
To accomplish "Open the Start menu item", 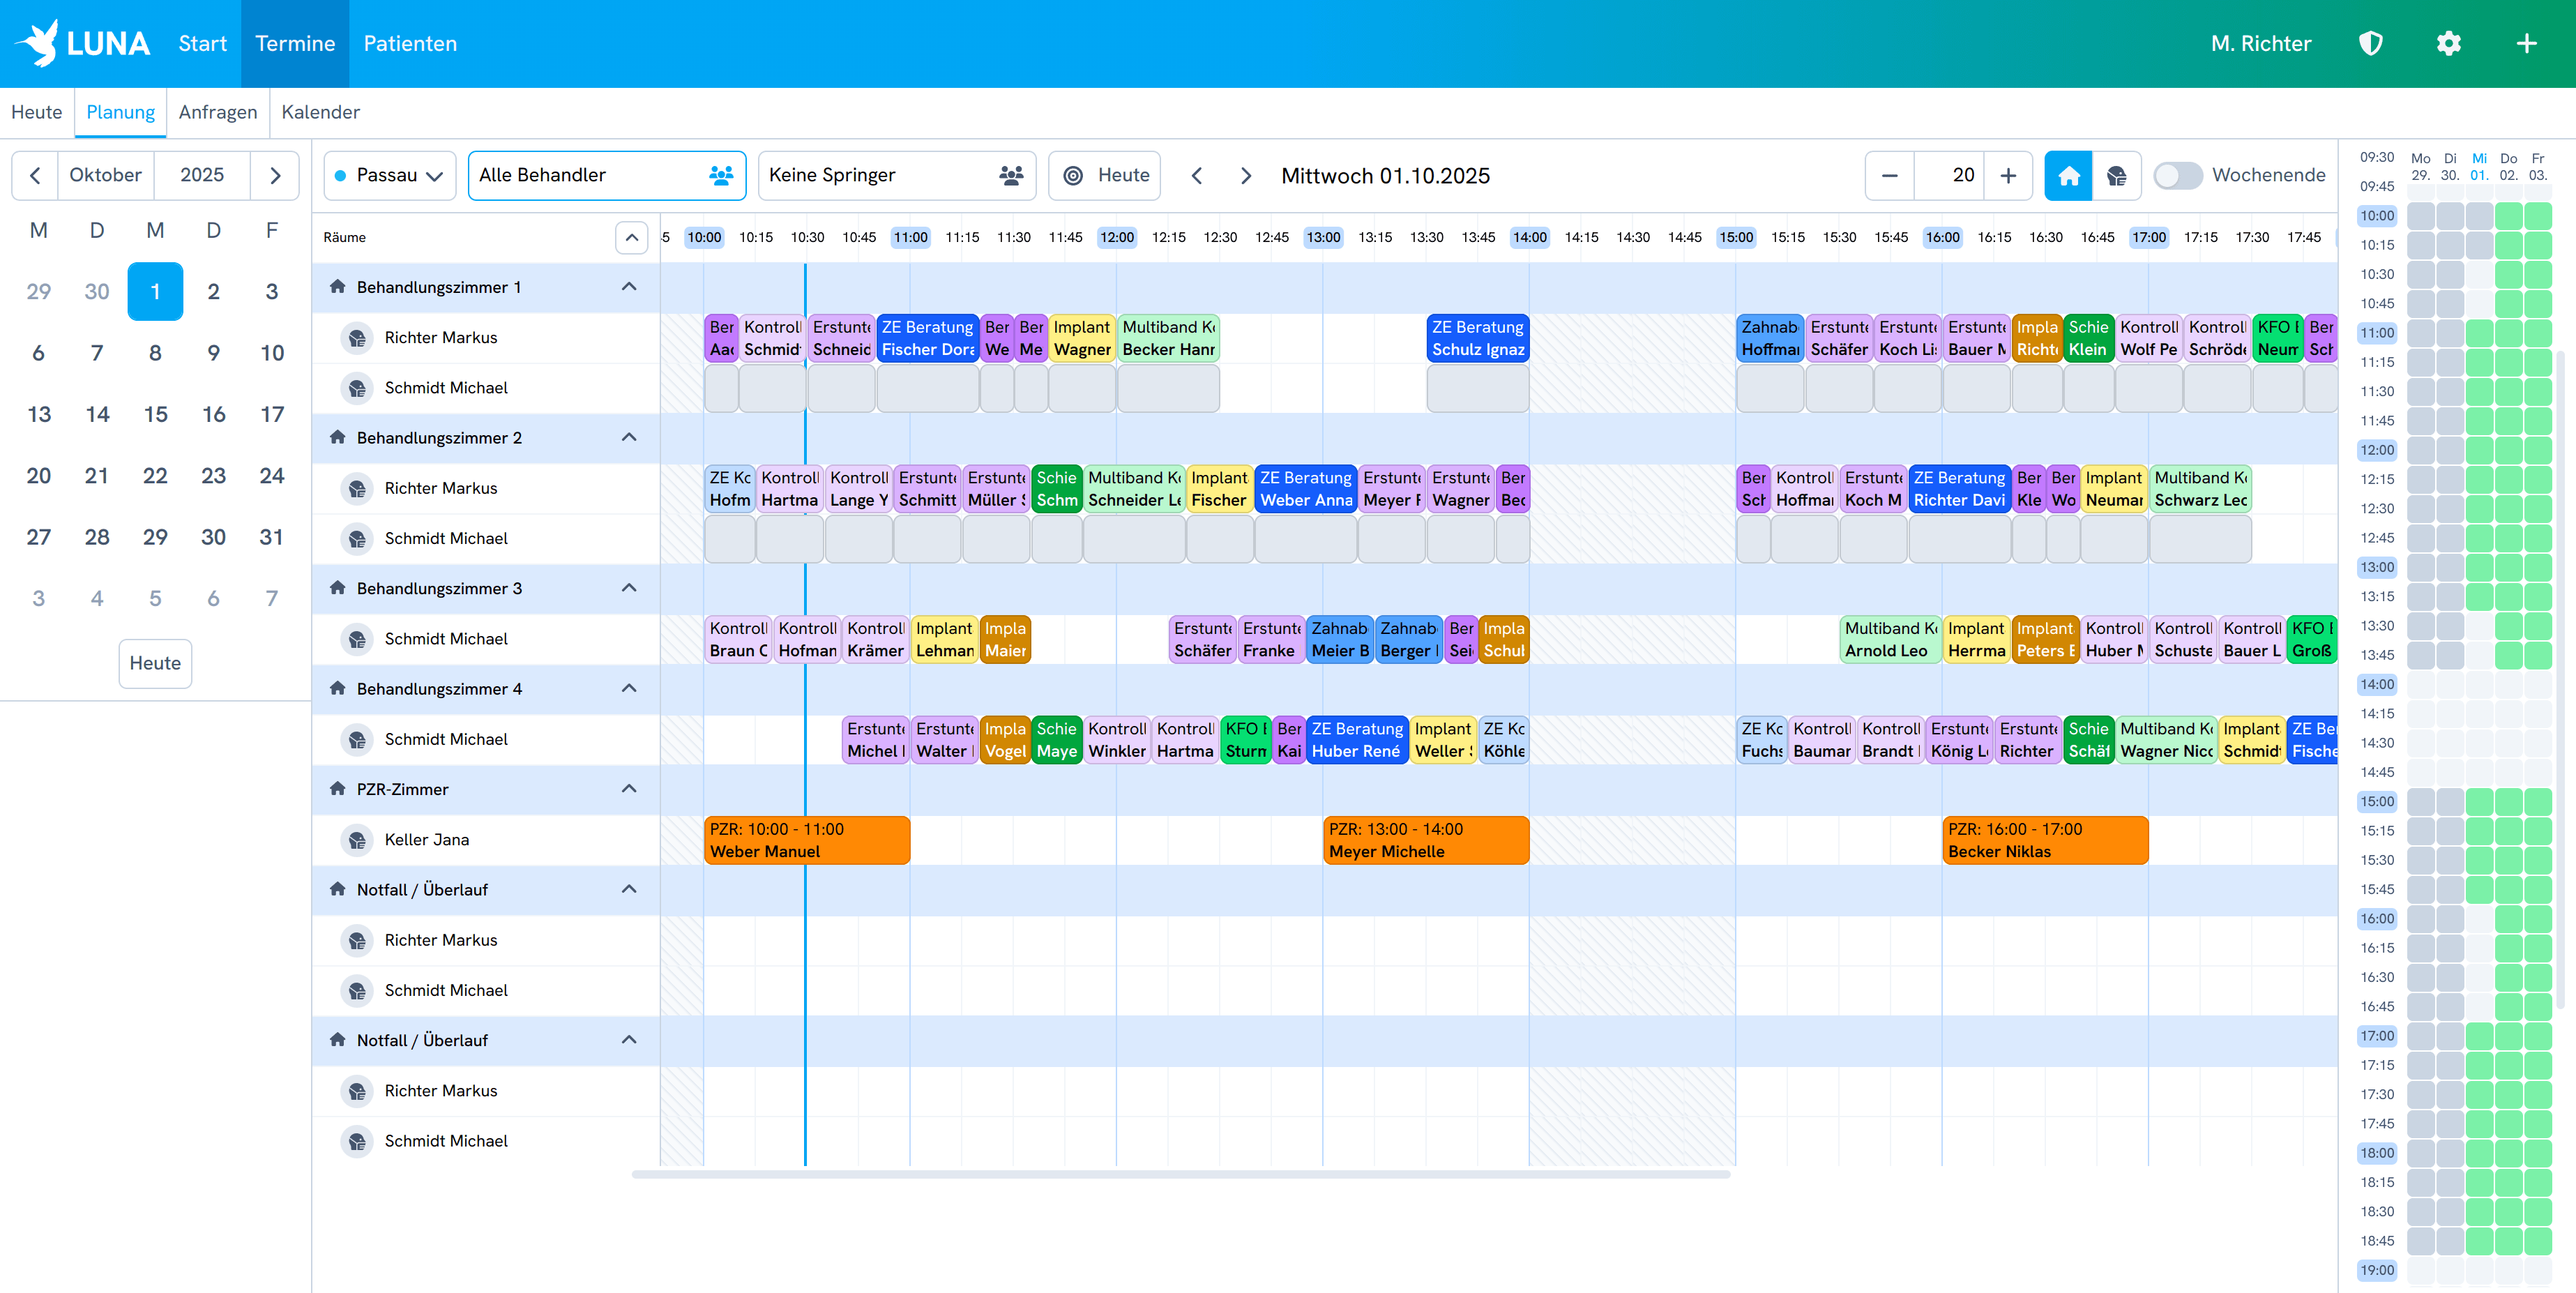I will [x=202, y=43].
